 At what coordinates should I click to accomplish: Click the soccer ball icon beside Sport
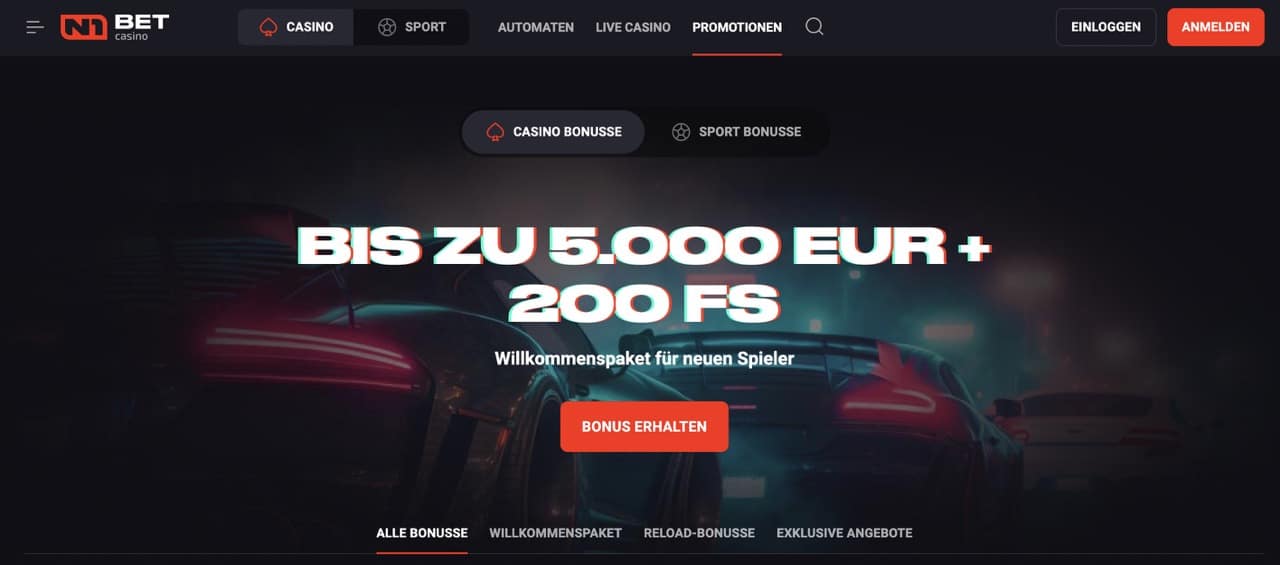(x=387, y=27)
